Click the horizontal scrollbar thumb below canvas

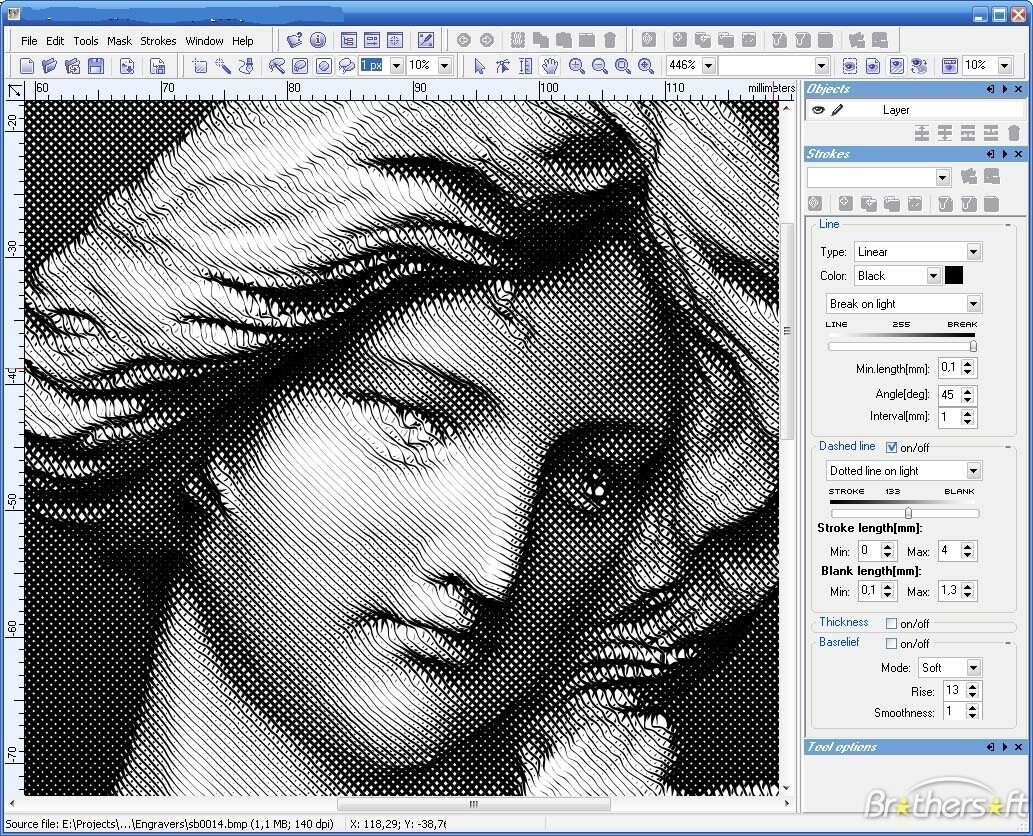[x=474, y=804]
